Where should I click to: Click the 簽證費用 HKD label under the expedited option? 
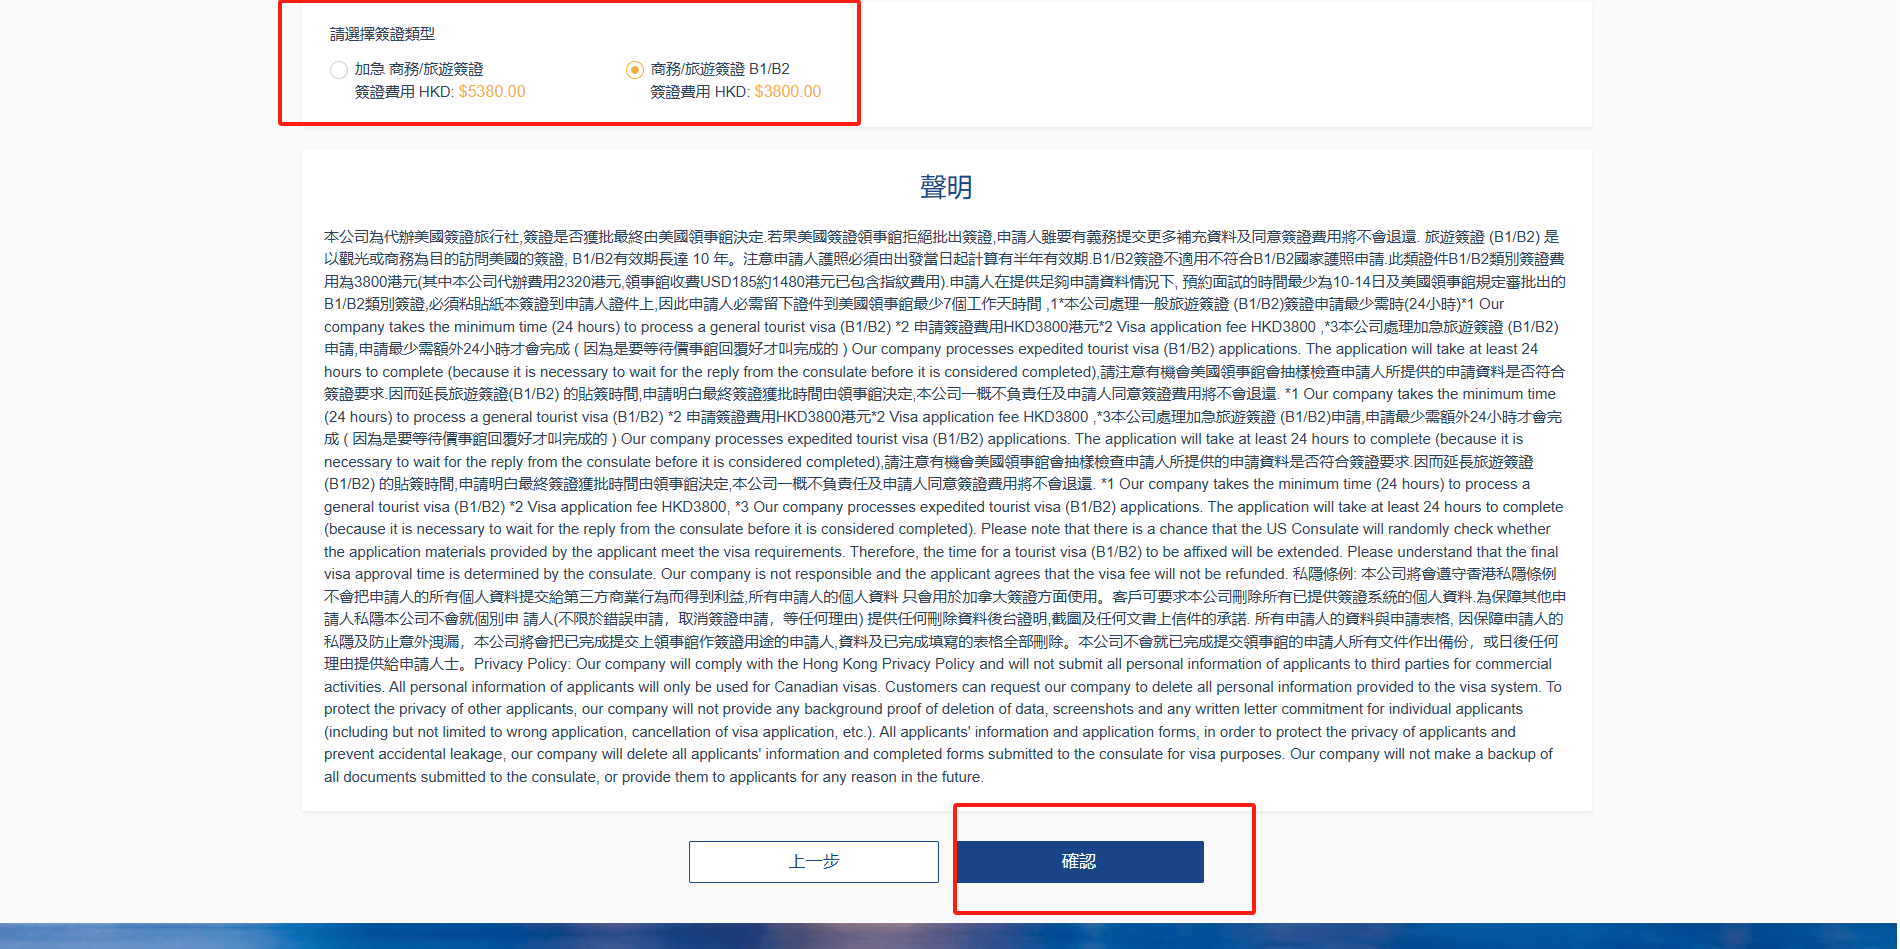coord(404,92)
